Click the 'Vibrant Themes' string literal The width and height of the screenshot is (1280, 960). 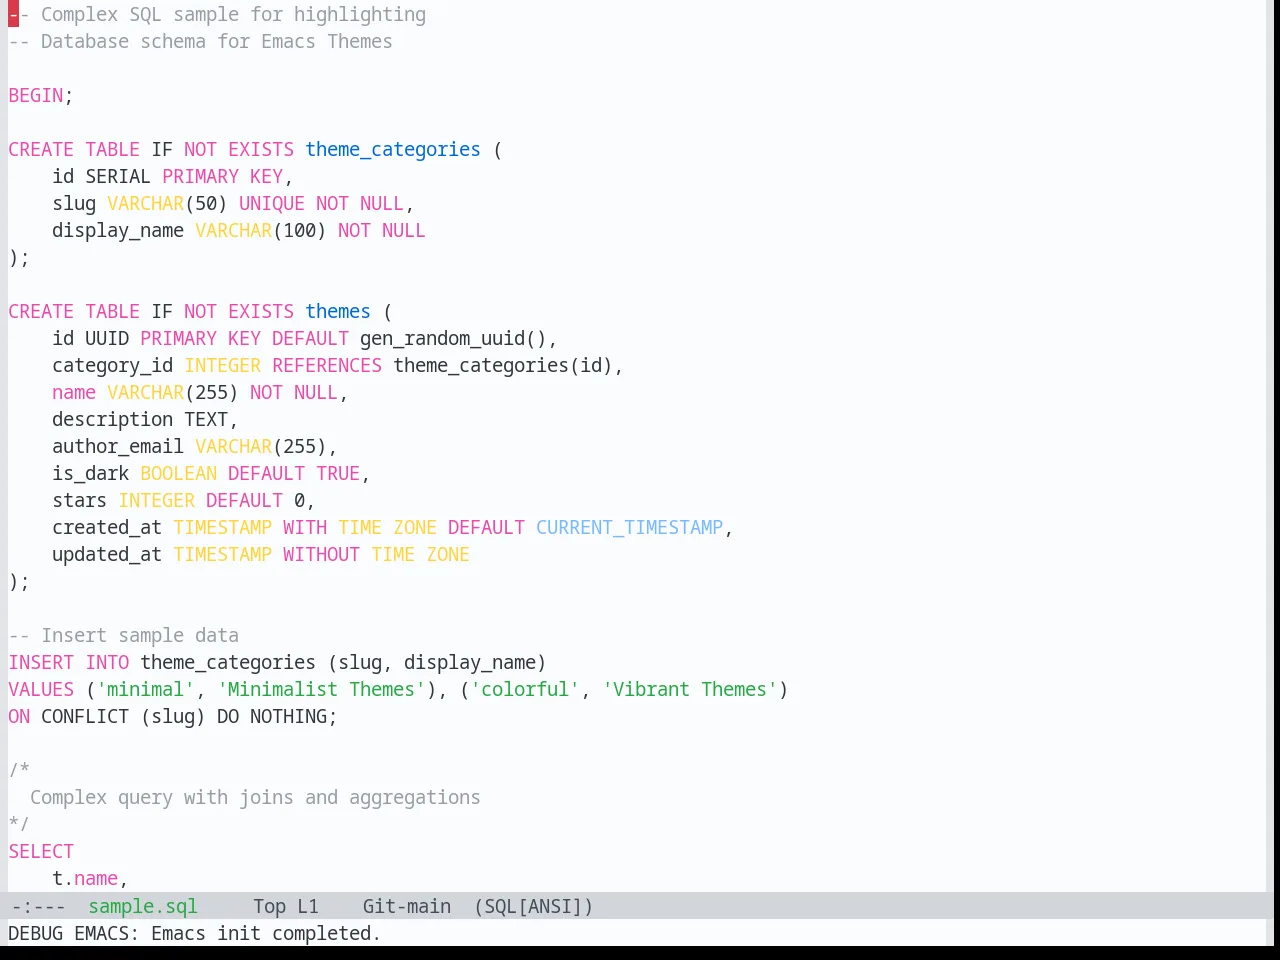coord(690,689)
